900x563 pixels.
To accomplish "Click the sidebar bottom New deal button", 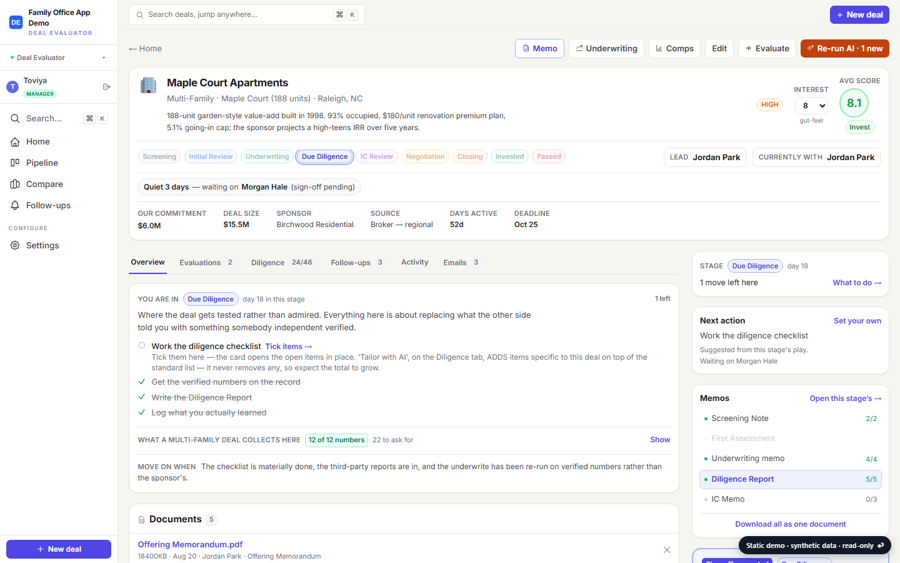I will (x=59, y=549).
